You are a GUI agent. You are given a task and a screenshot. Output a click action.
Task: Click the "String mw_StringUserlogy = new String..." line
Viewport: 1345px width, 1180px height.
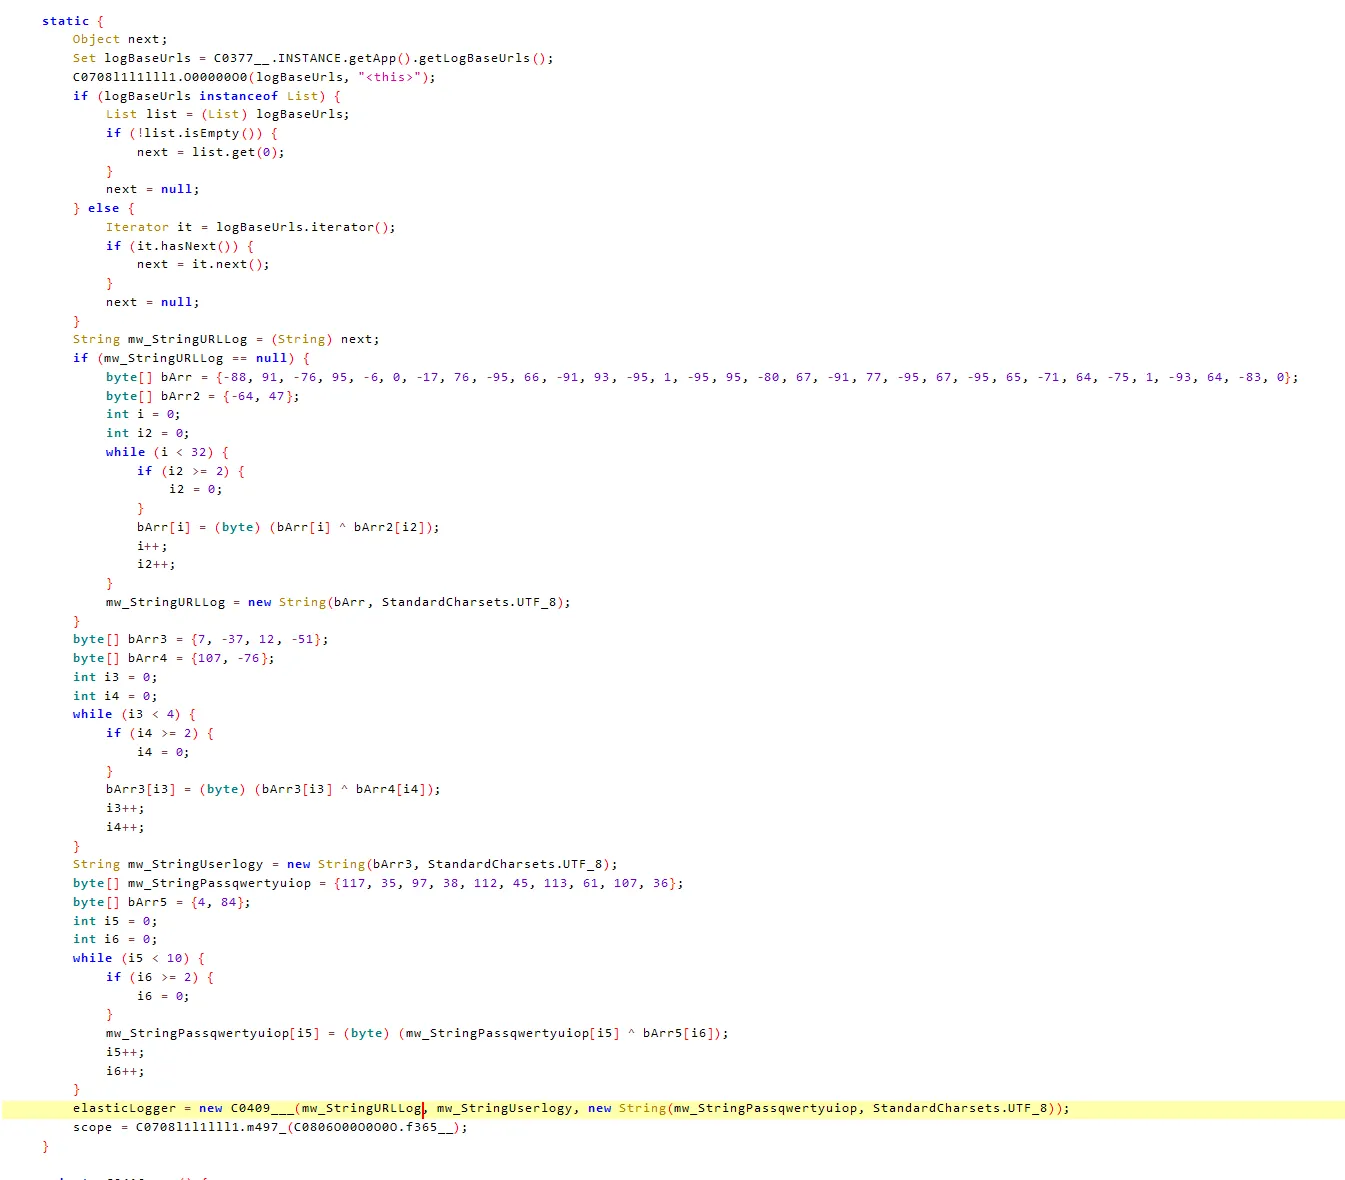coord(345,864)
